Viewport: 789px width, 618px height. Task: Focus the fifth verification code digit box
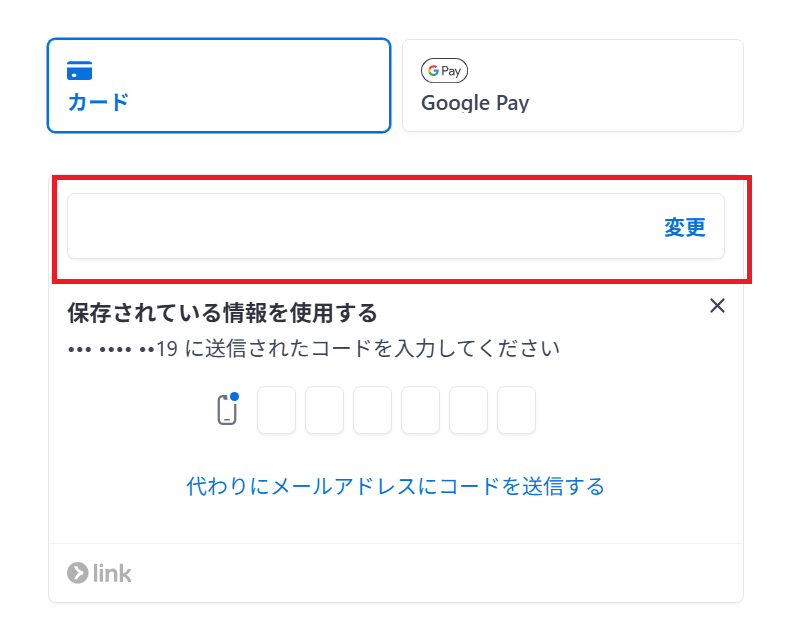point(468,410)
